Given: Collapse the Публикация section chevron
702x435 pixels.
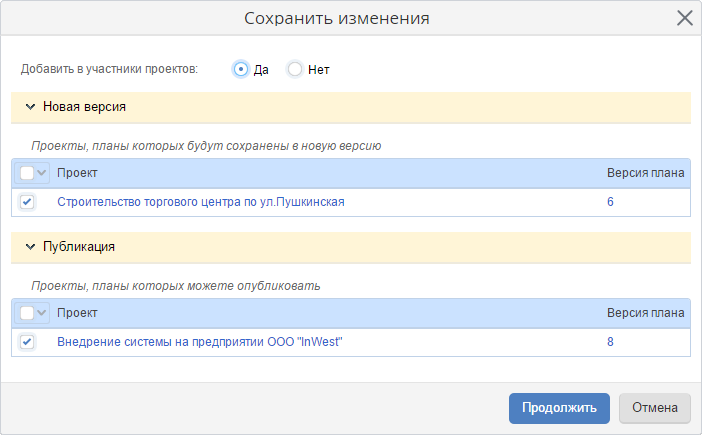Looking at the screenshot, I should (x=30, y=246).
